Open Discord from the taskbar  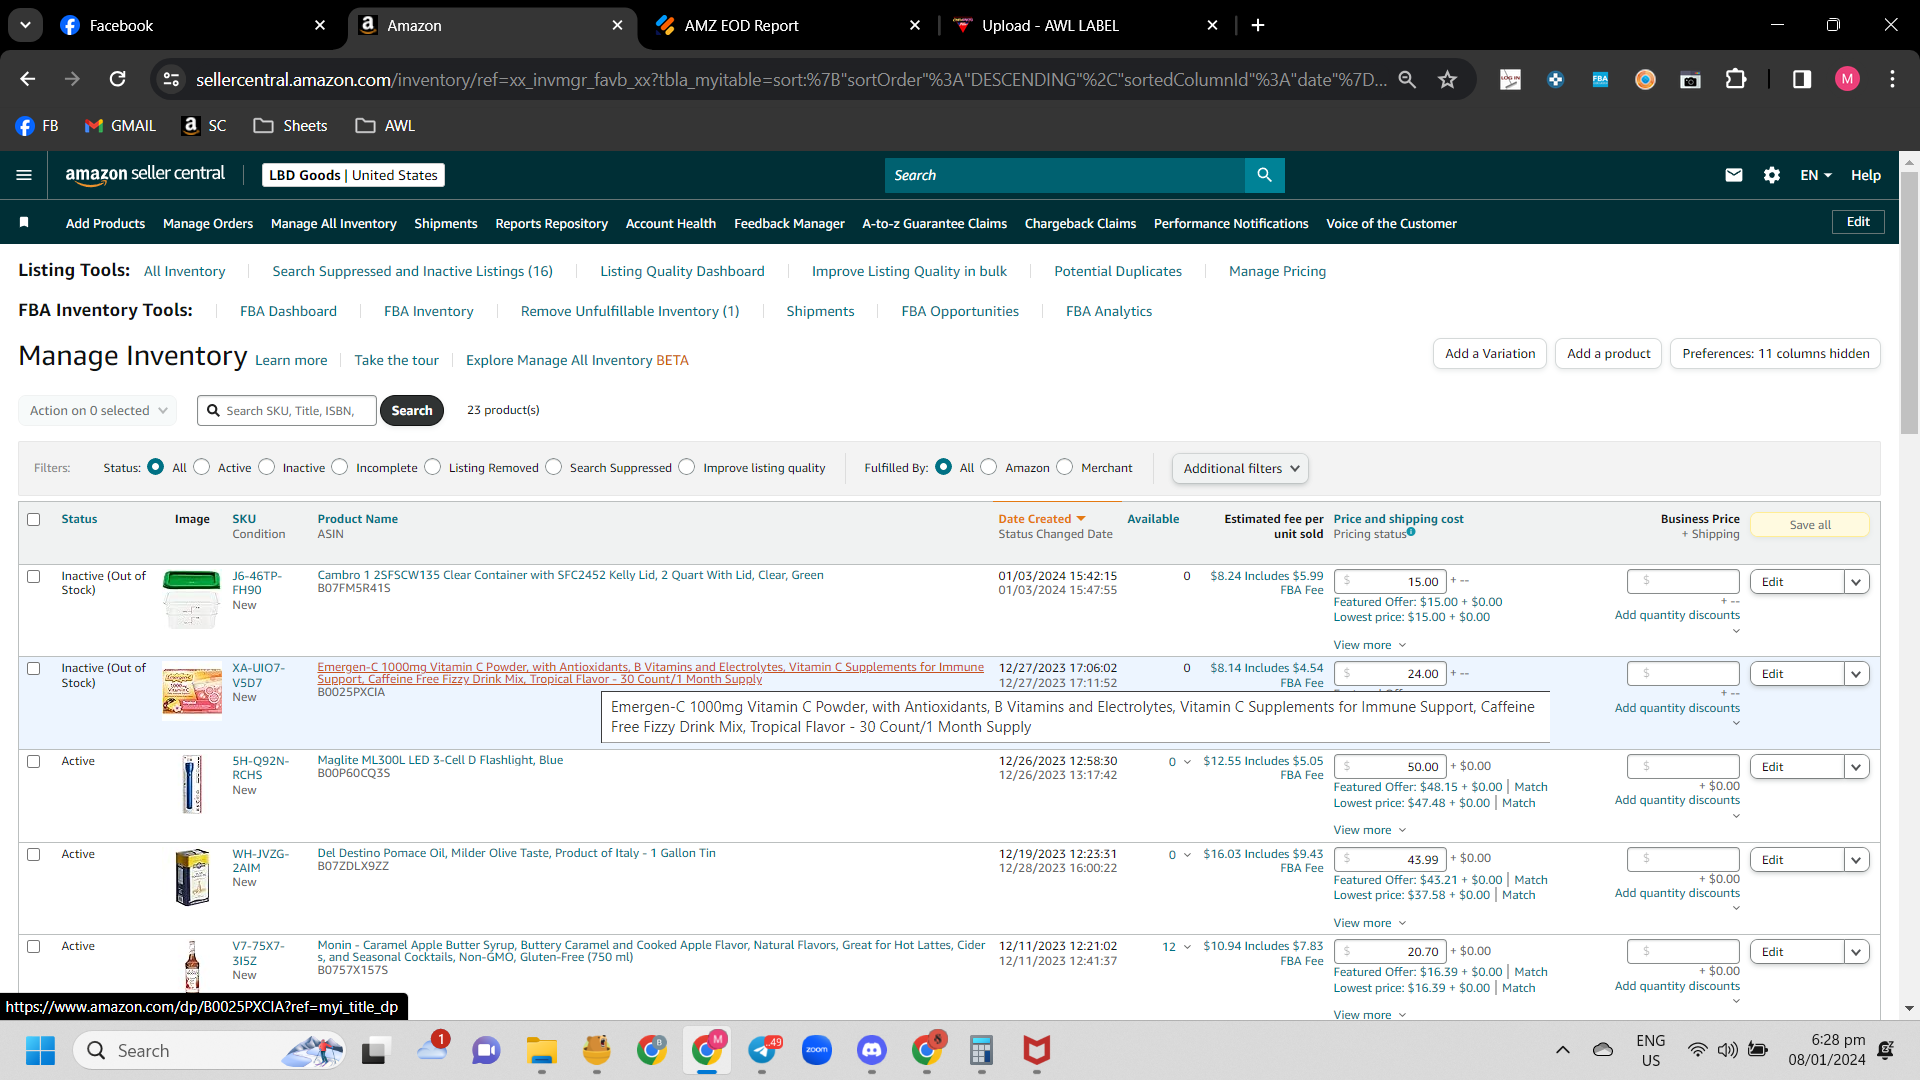pos(872,1050)
